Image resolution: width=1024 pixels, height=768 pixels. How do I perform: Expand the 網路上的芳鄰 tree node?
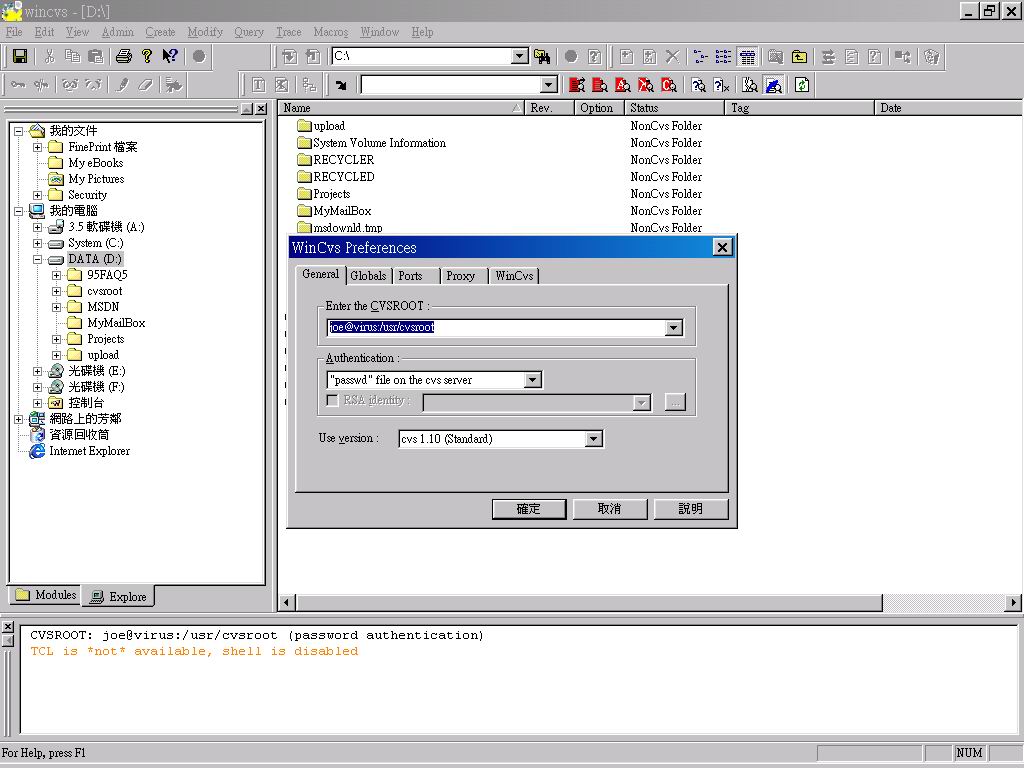(x=18, y=419)
